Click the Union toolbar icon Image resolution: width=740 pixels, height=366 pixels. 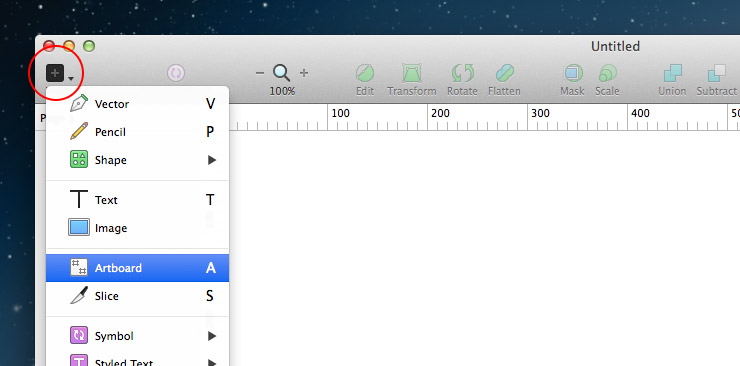tap(673, 74)
